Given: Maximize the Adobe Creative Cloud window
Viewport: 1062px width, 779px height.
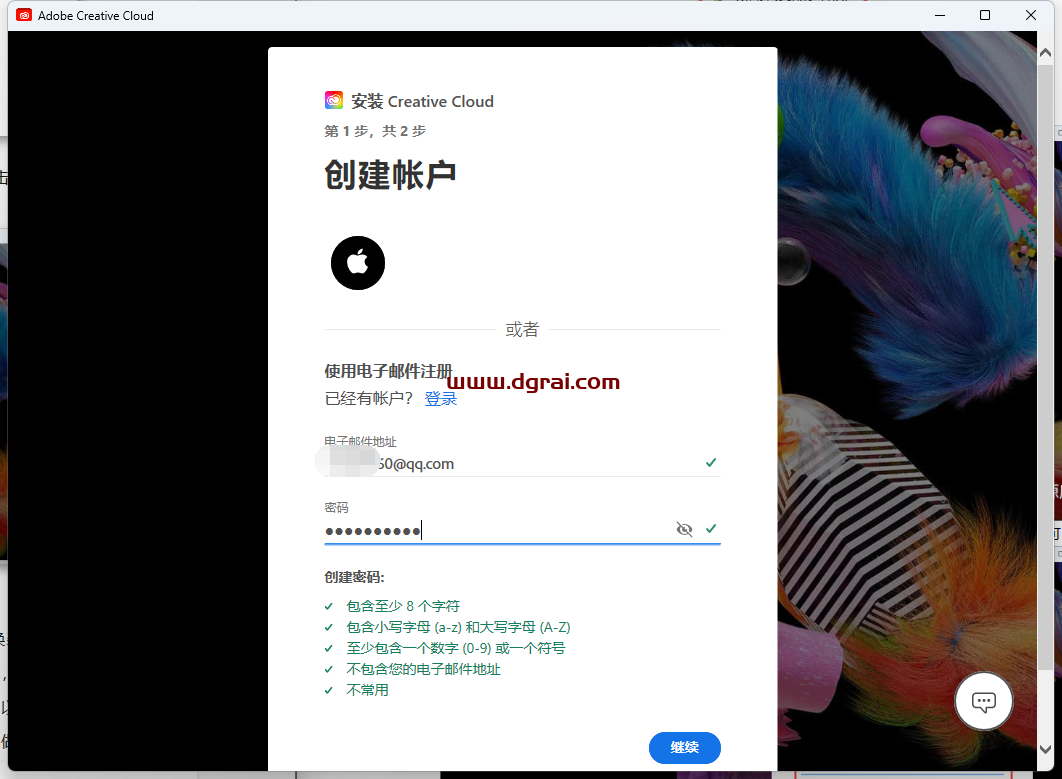Looking at the screenshot, I should (985, 15).
